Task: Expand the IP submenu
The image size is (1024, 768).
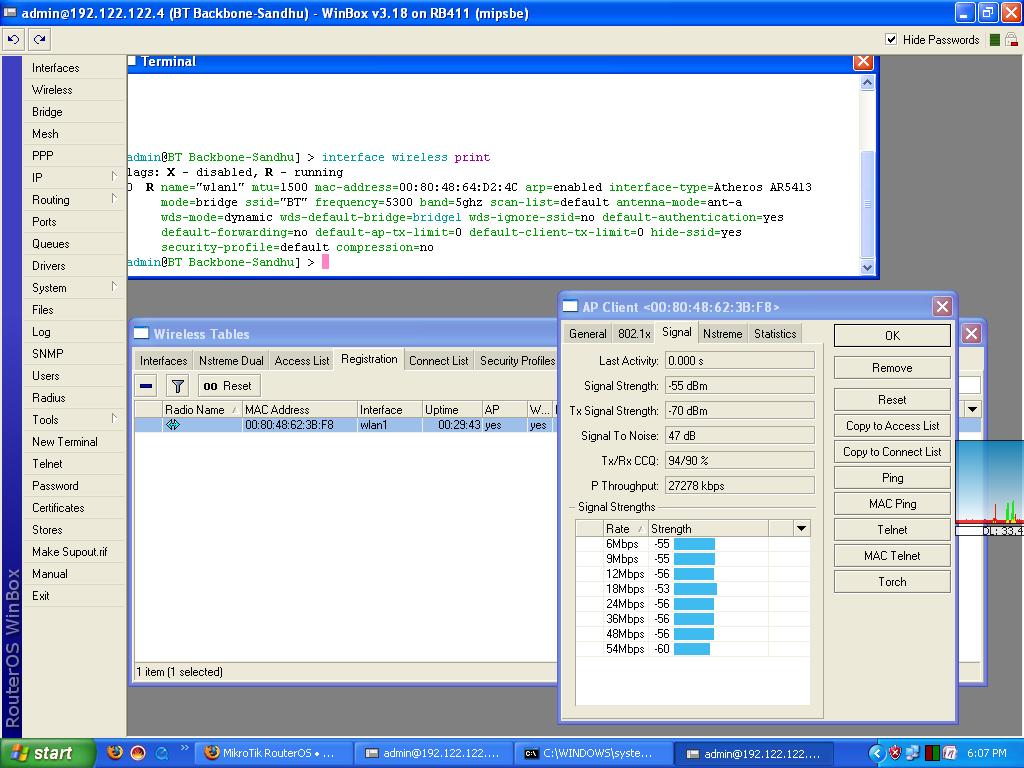Action: 73,178
